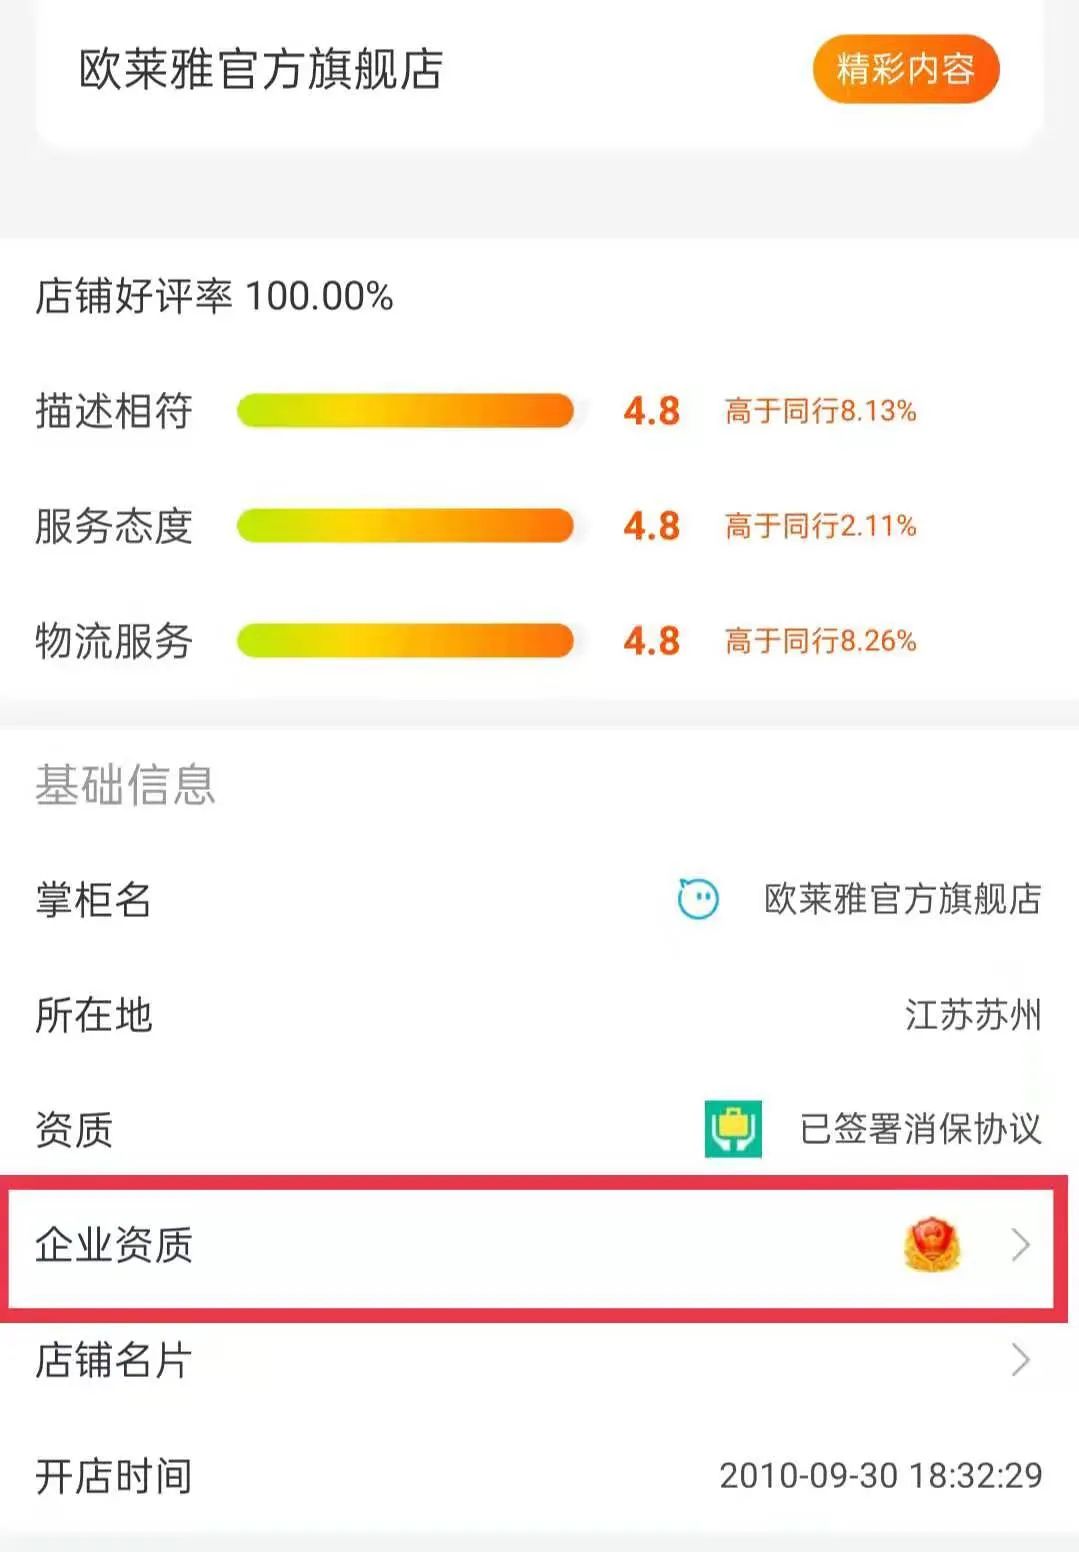Tap the 服务态度 rating bar
Screen dimensions: 1079x1552
[x=405, y=526]
